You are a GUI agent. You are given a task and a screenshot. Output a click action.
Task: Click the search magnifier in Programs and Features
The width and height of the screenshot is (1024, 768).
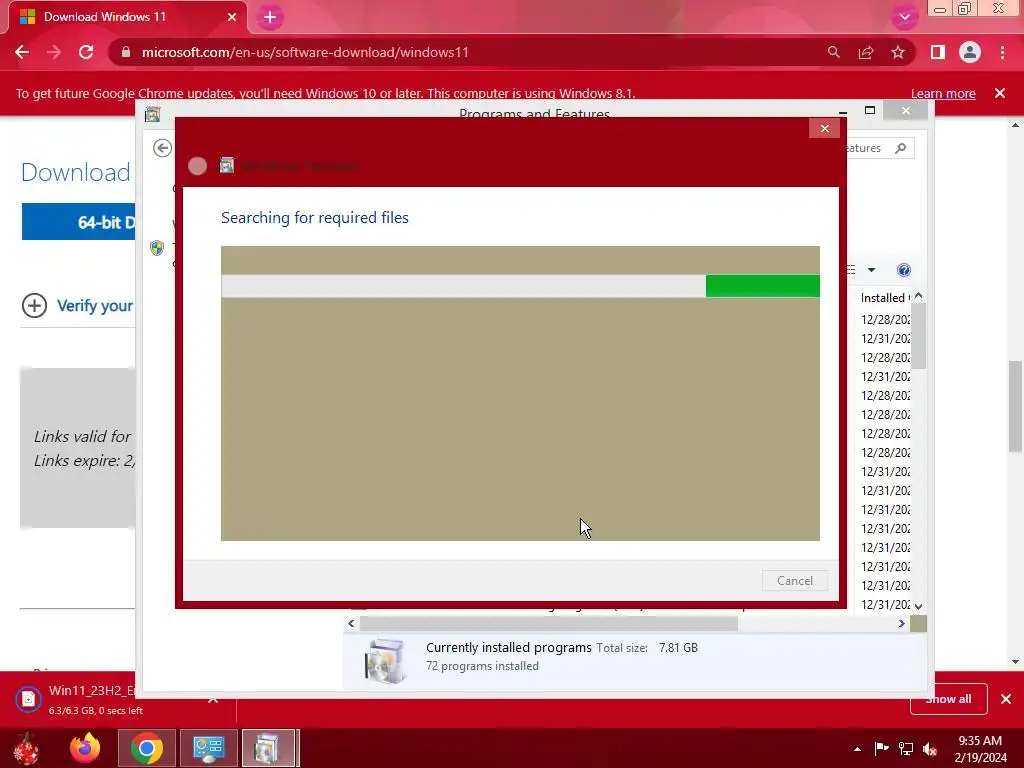coord(901,148)
